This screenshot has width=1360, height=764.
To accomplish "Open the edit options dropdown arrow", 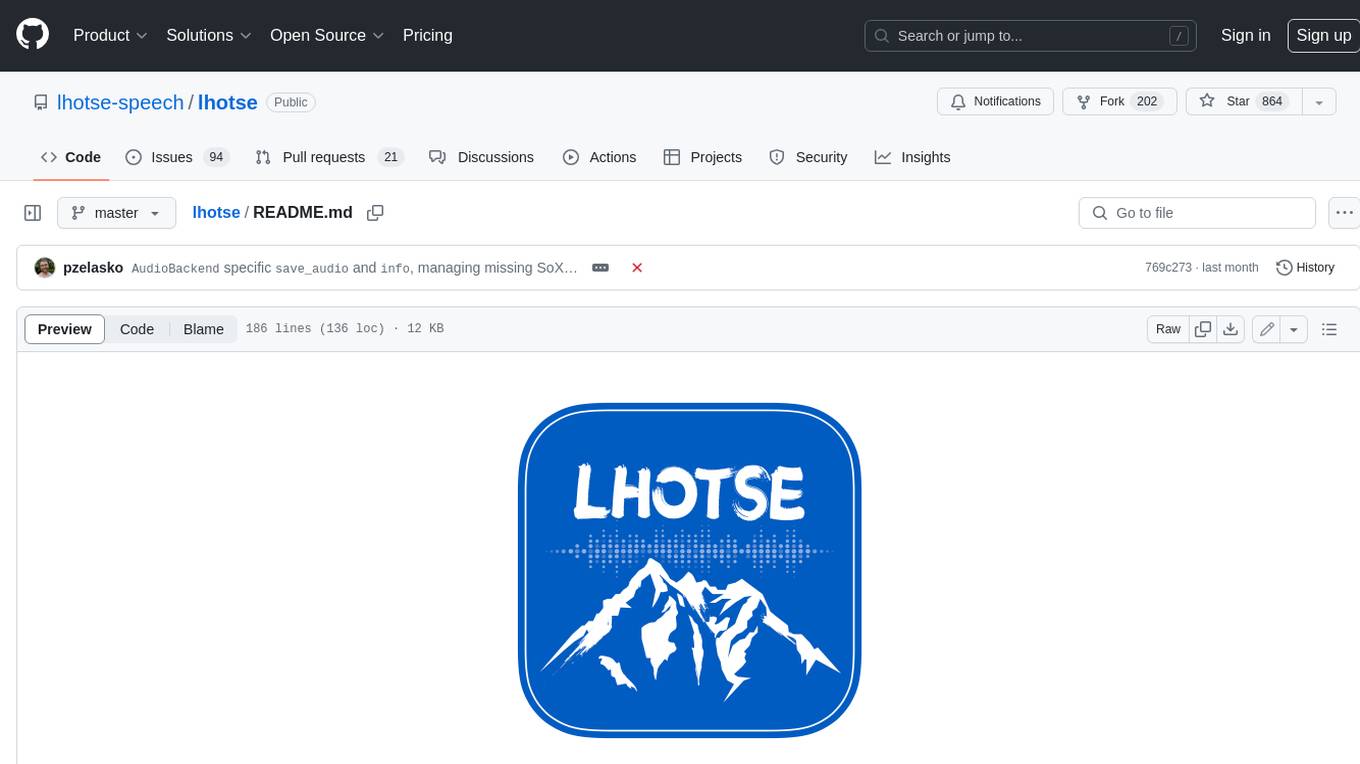I will pyautogui.click(x=1294, y=329).
